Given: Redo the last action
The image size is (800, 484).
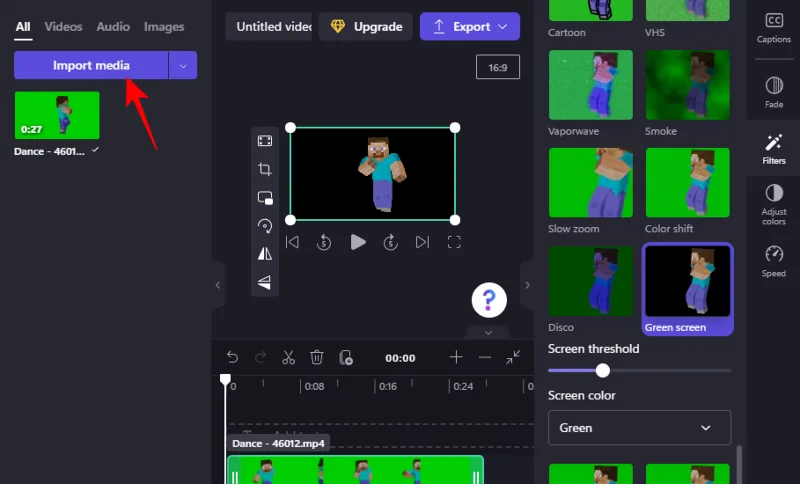Looking at the screenshot, I should coord(260,358).
